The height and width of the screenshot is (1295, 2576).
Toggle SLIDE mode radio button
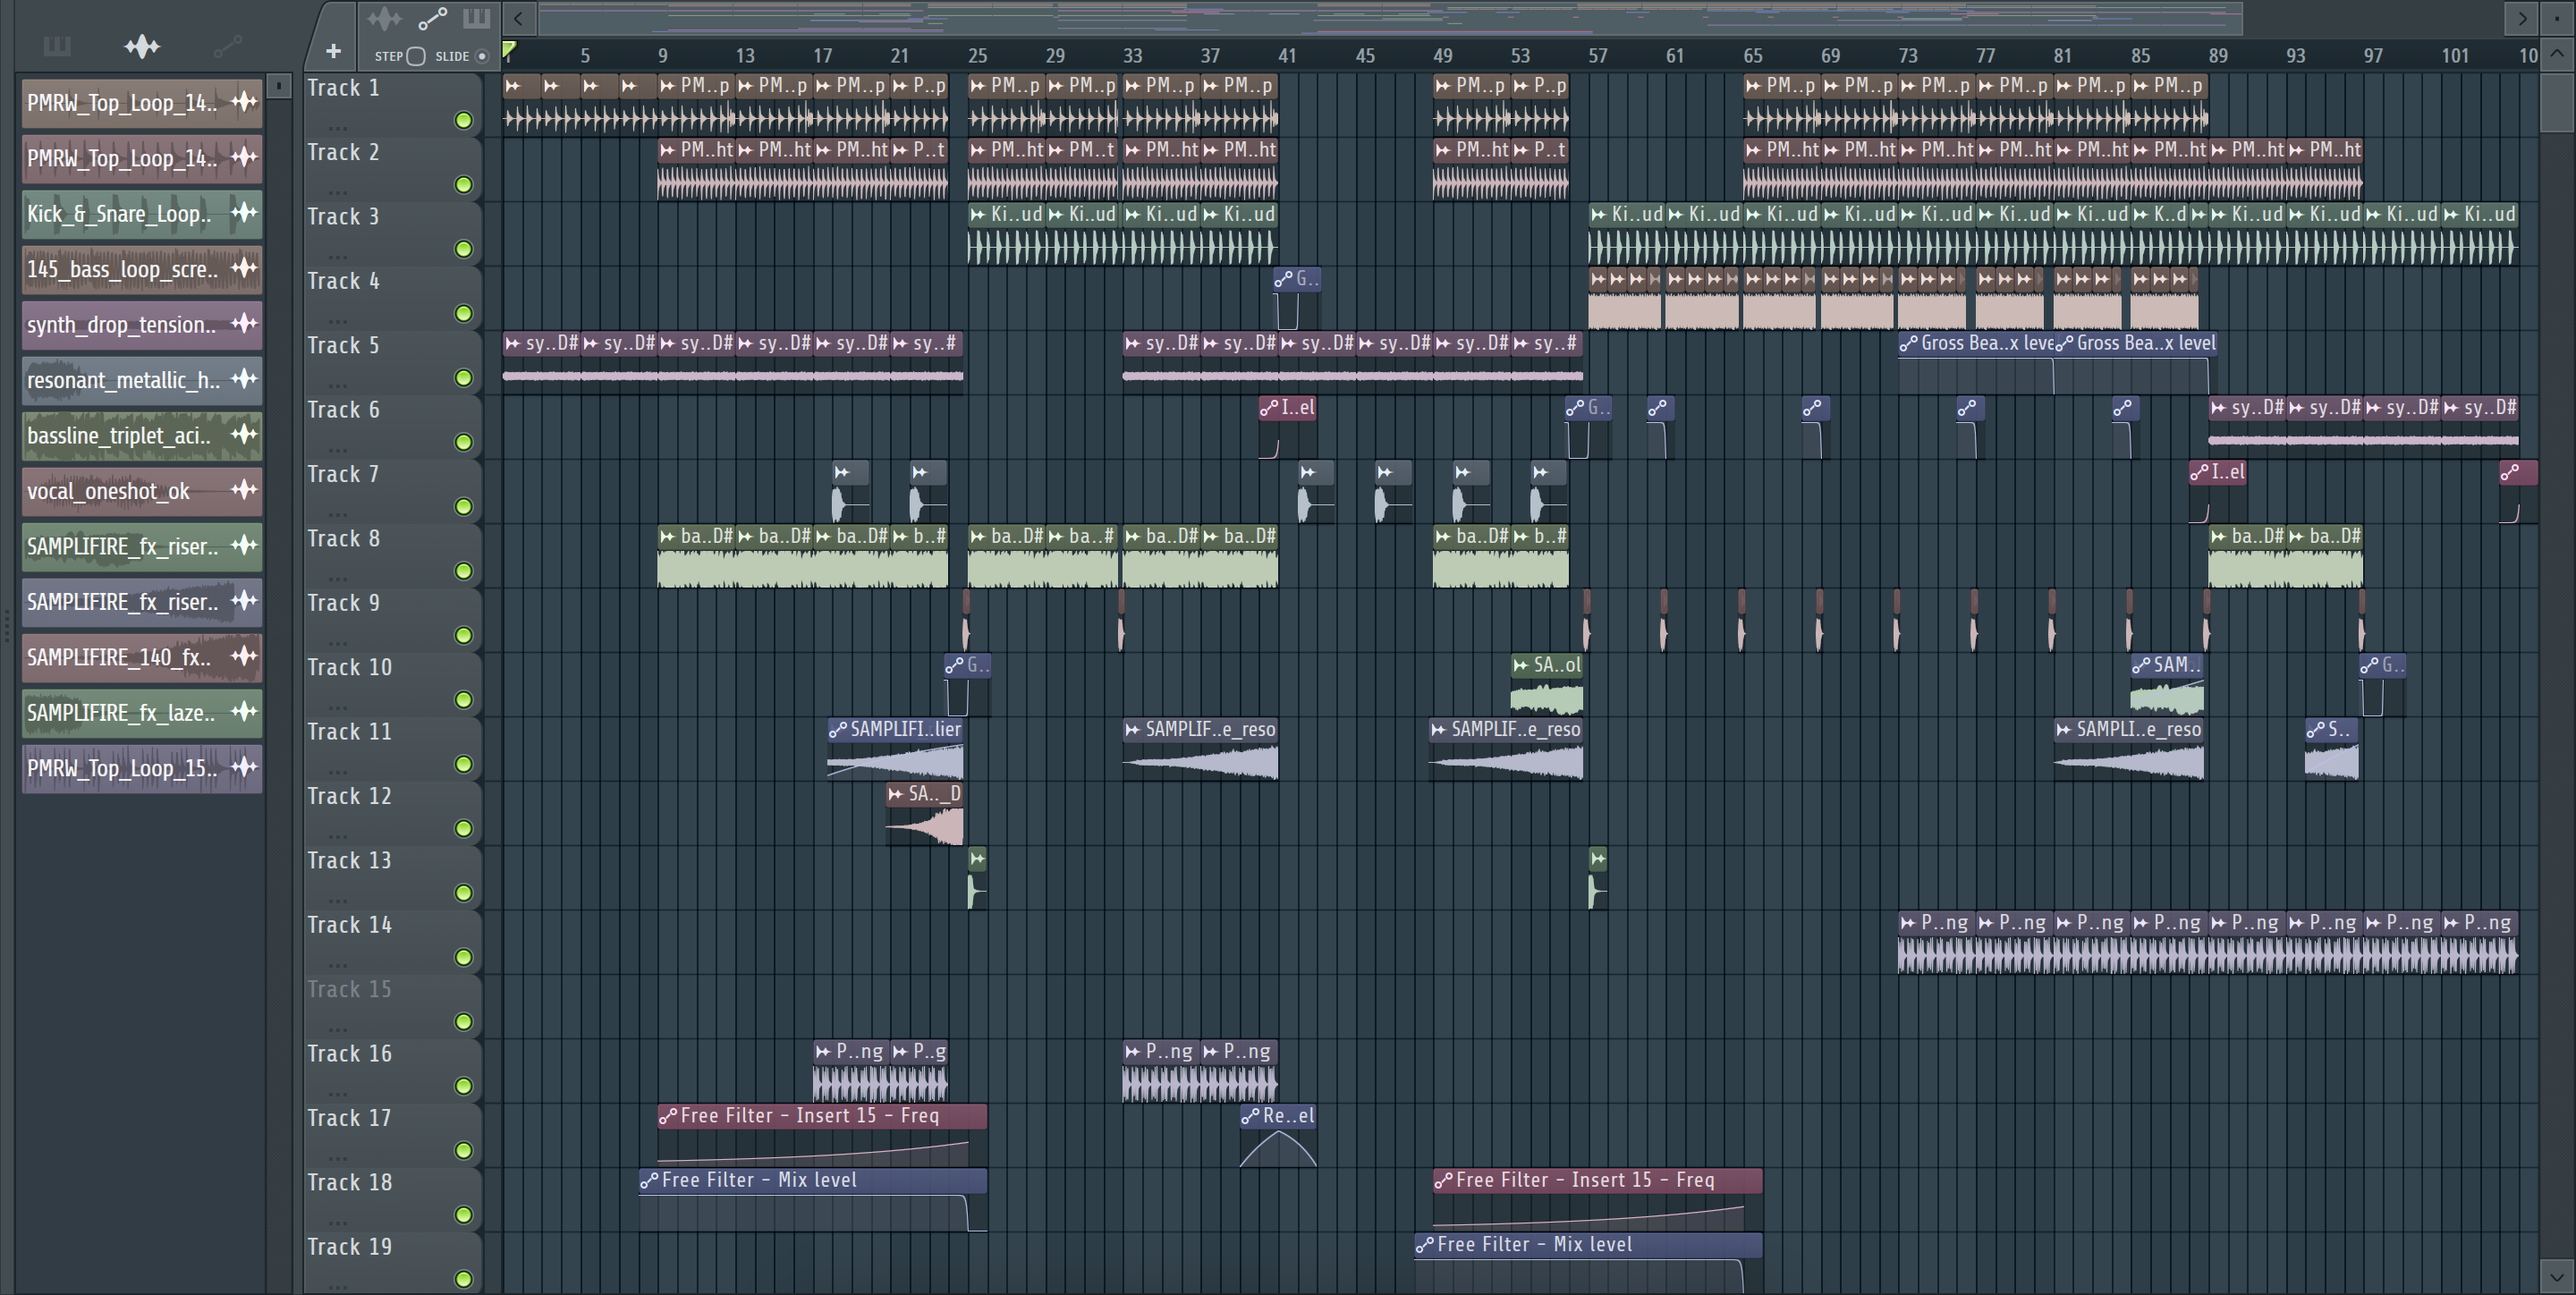pyautogui.click(x=482, y=56)
